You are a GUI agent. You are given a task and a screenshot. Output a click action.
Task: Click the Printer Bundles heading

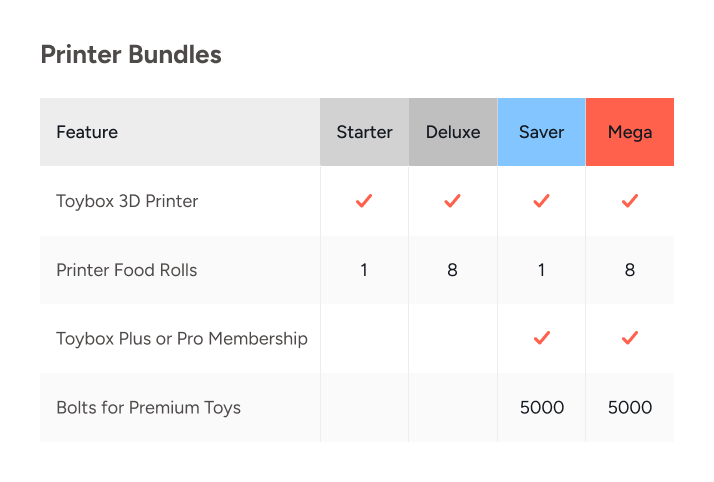(x=131, y=54)
